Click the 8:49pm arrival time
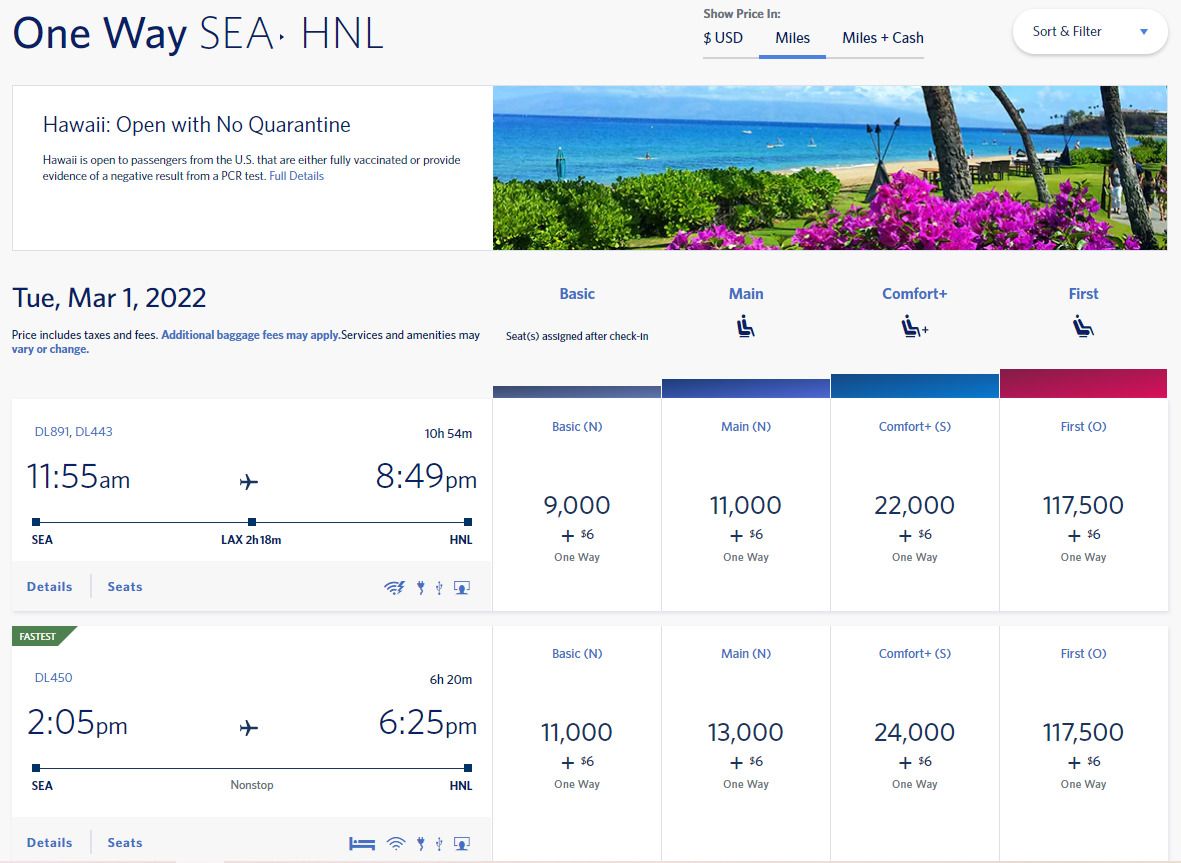The height and width of the screenshot is (863, 1181). pyautogui.click(x=426, y=477)
